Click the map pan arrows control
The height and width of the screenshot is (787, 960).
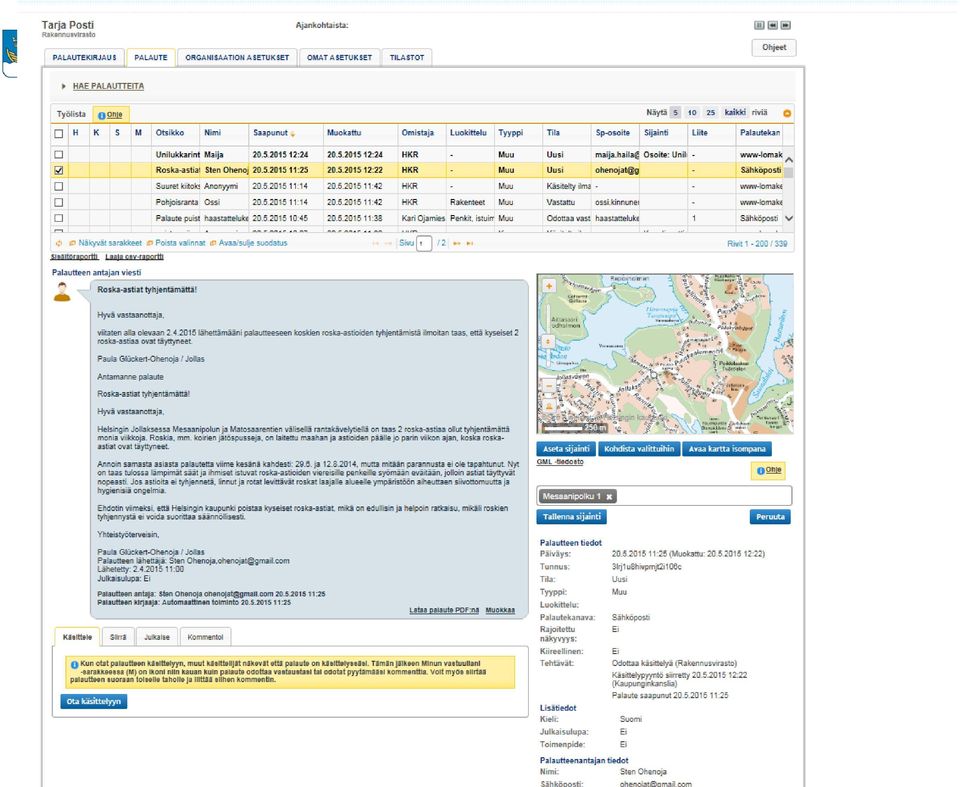tap(549, 341)
